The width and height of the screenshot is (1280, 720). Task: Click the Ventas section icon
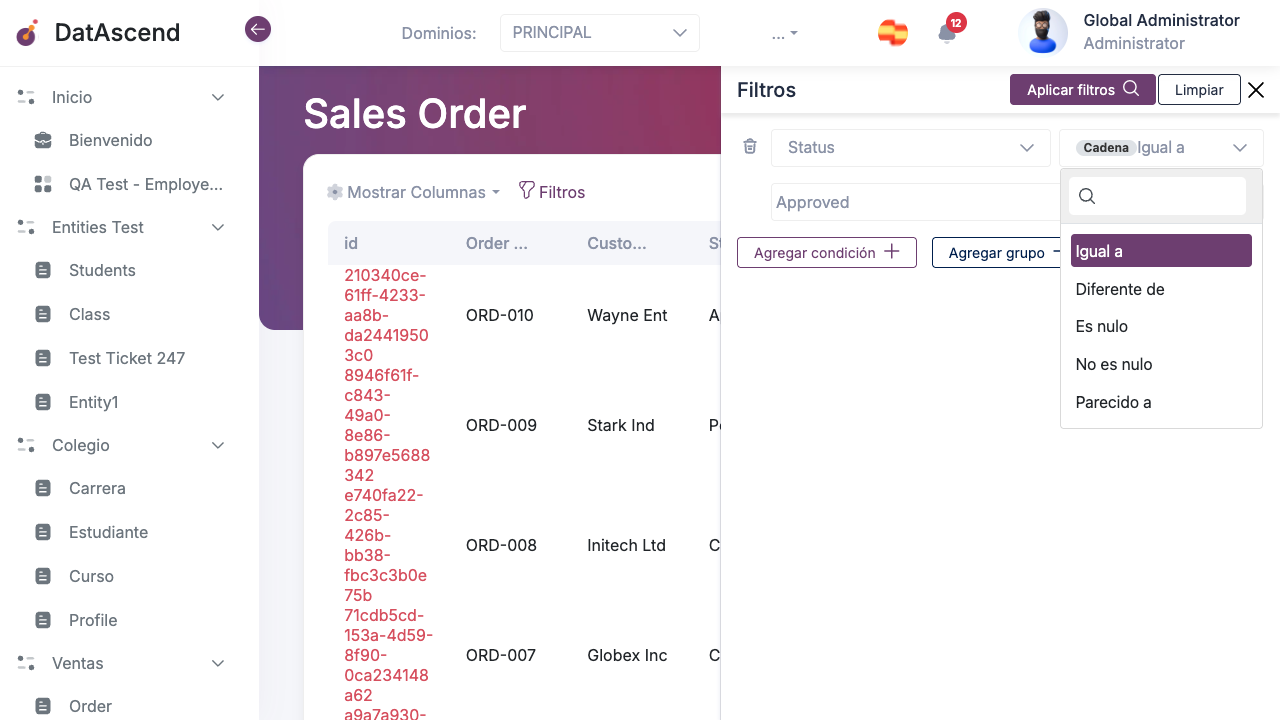[26, 663]
